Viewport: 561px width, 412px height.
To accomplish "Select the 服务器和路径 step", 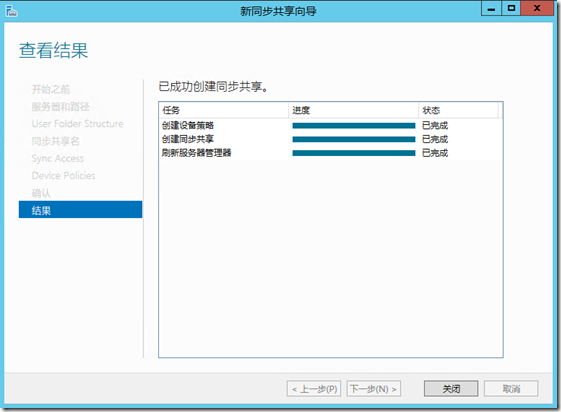I will [x=60, y=106].
